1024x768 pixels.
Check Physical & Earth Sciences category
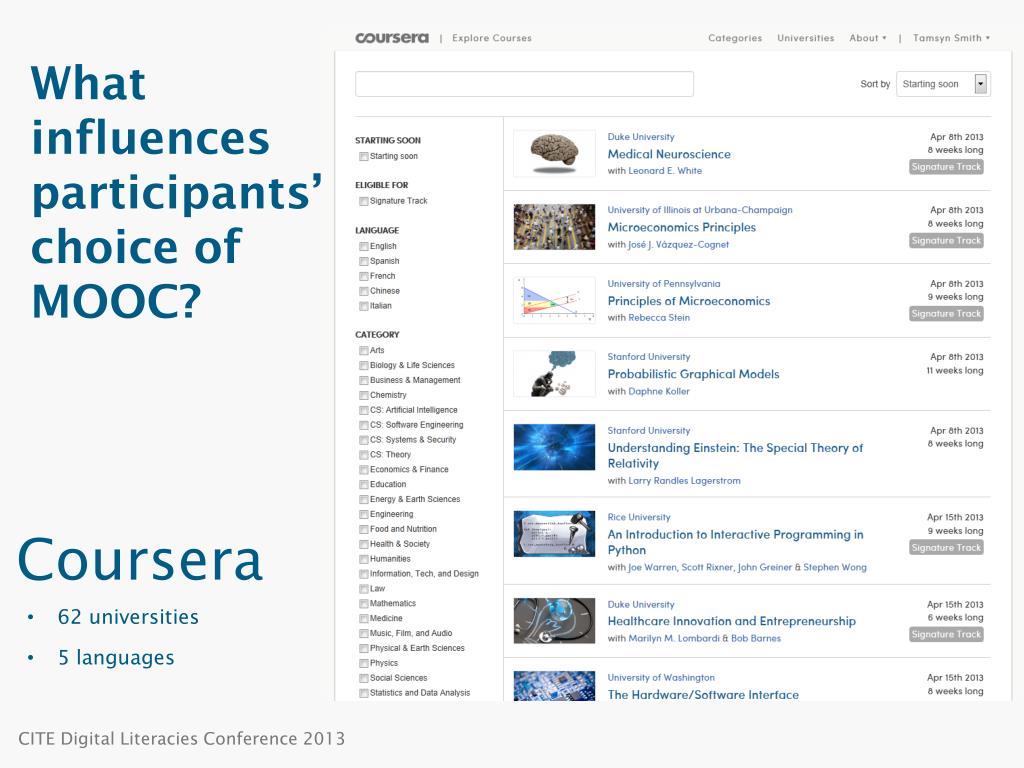363,648
